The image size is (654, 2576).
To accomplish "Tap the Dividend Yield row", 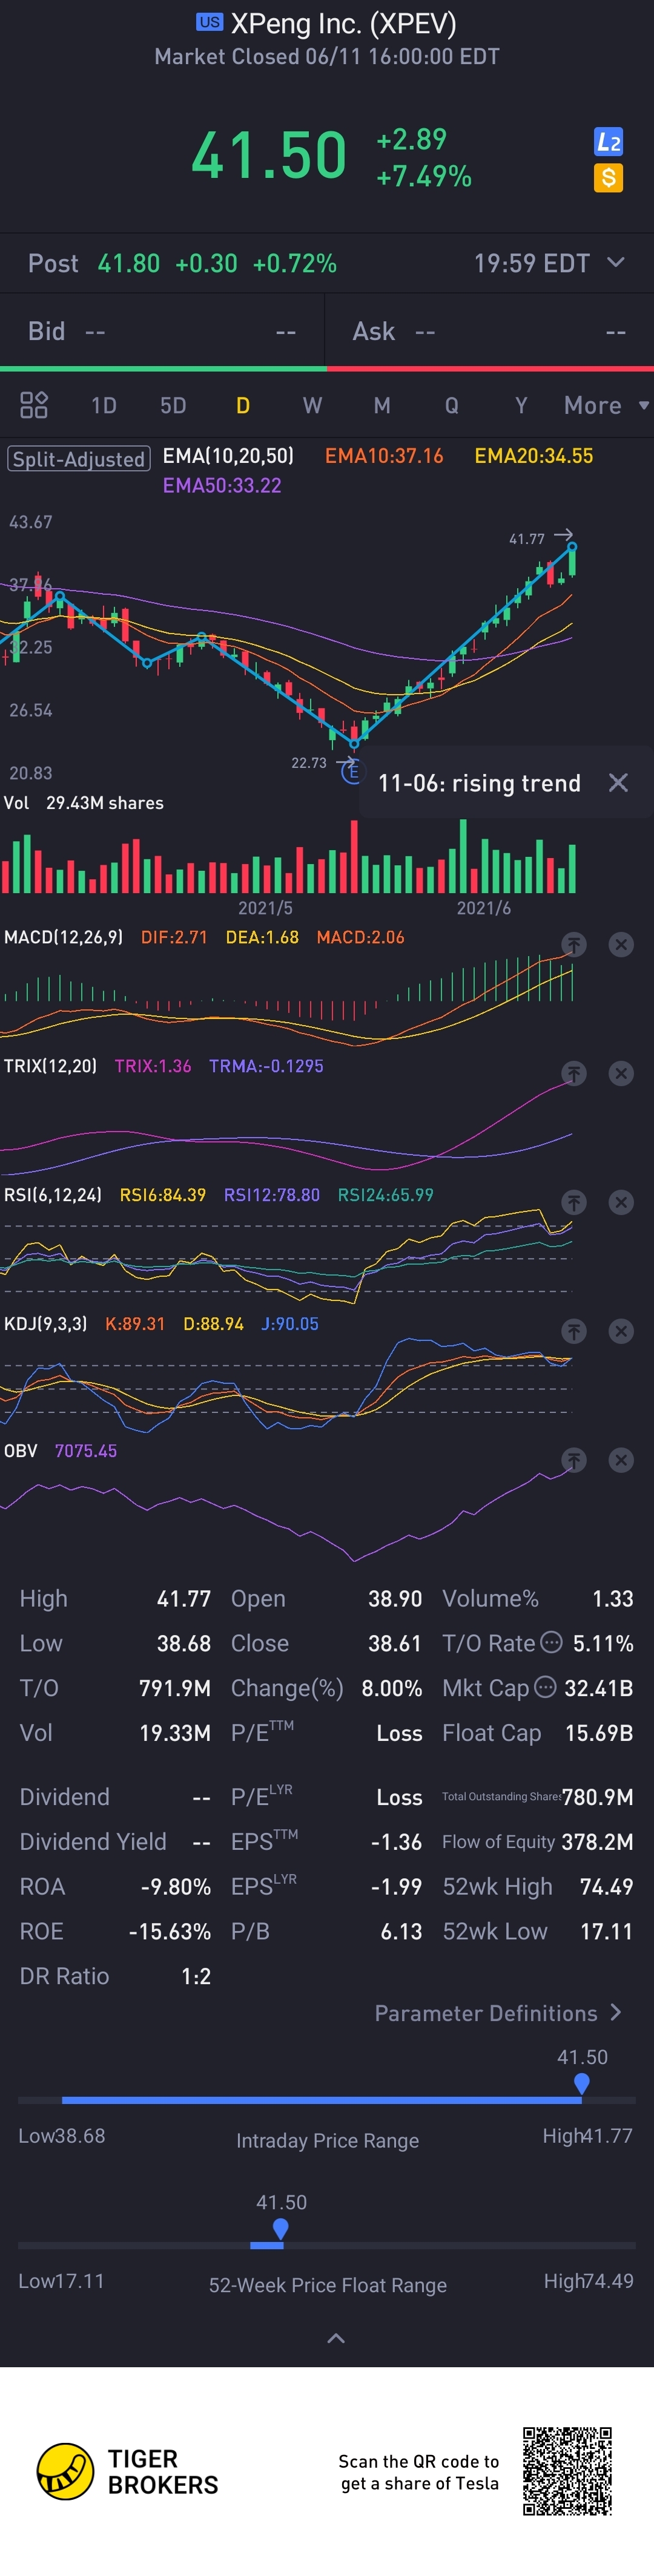I will pyautogui.click(x=115, y=1841).
